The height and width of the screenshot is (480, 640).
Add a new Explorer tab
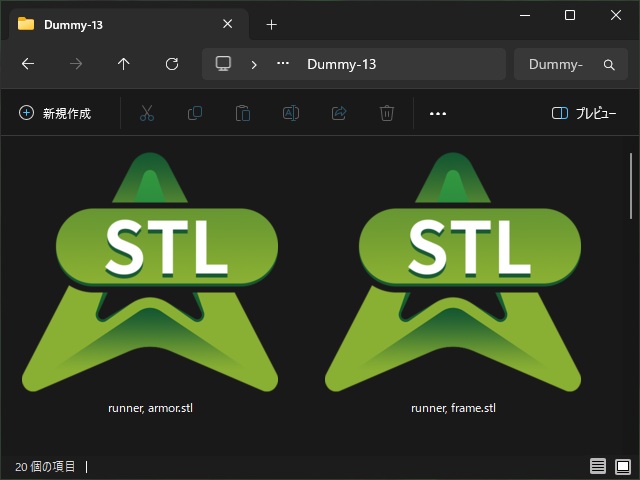point(271,25)
